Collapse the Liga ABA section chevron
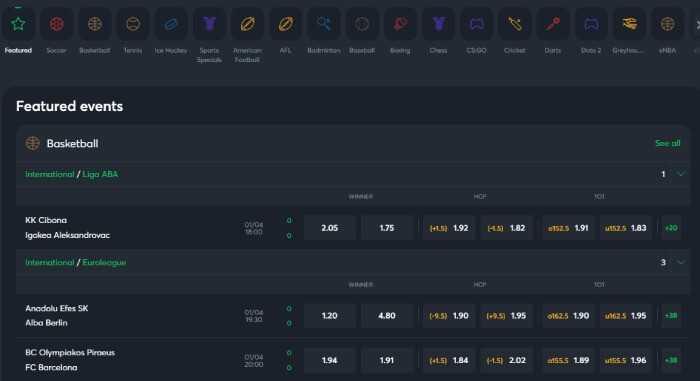 click(681, 174)
